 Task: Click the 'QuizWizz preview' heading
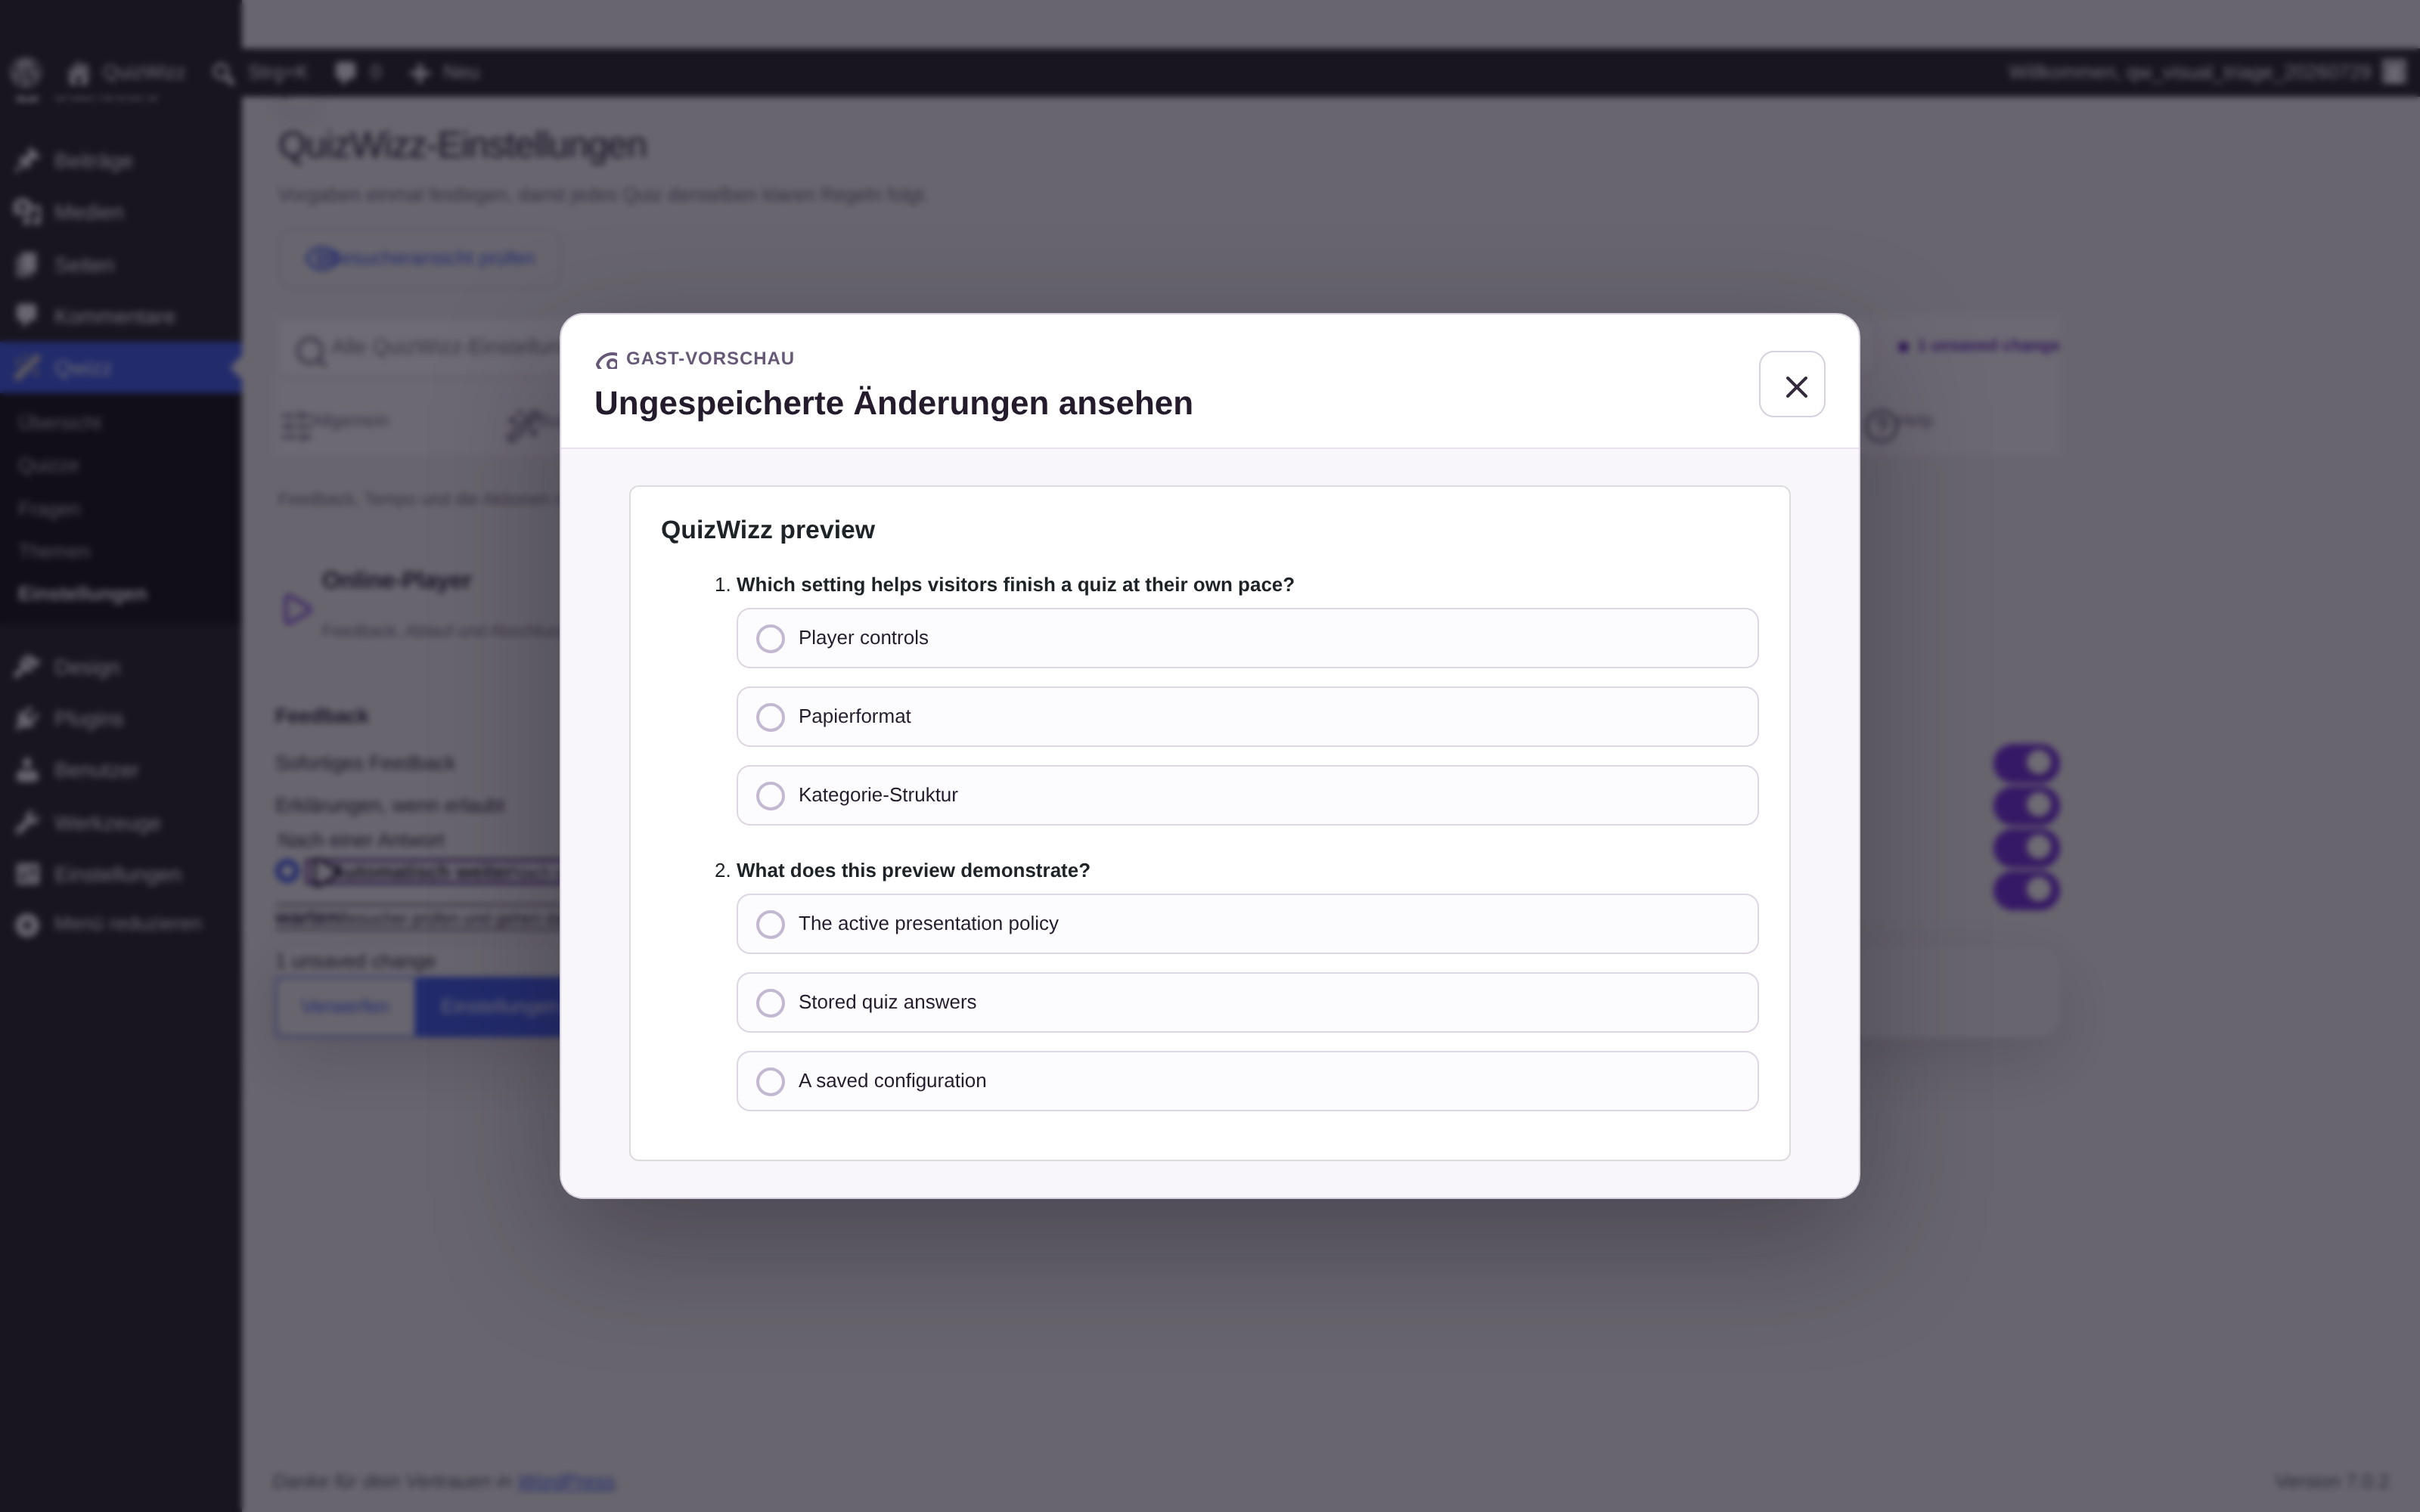click(x=767, y=530)
